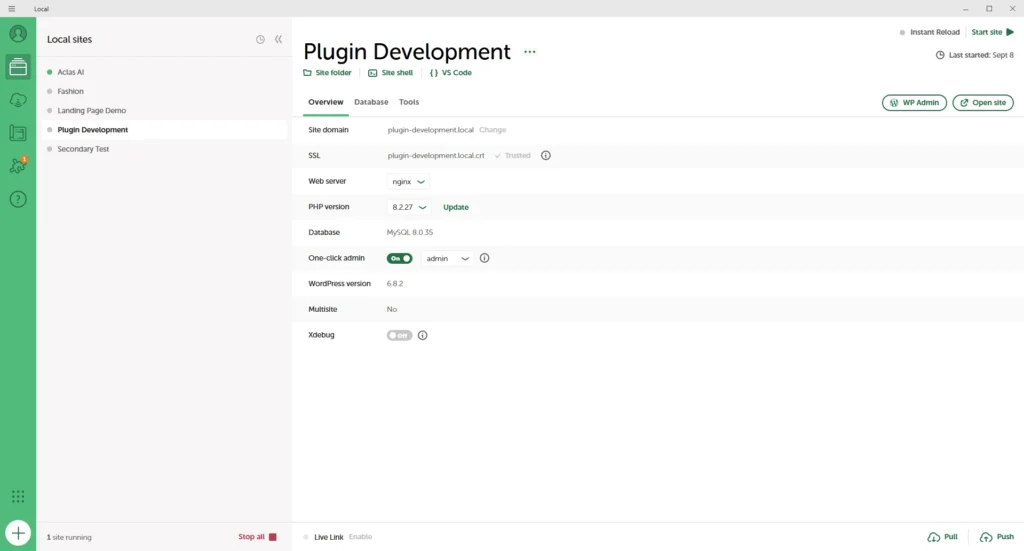The width and height of the screenshot is (1024, 551).
Task: Switch to the Tools tab
Action: point(409,102)
